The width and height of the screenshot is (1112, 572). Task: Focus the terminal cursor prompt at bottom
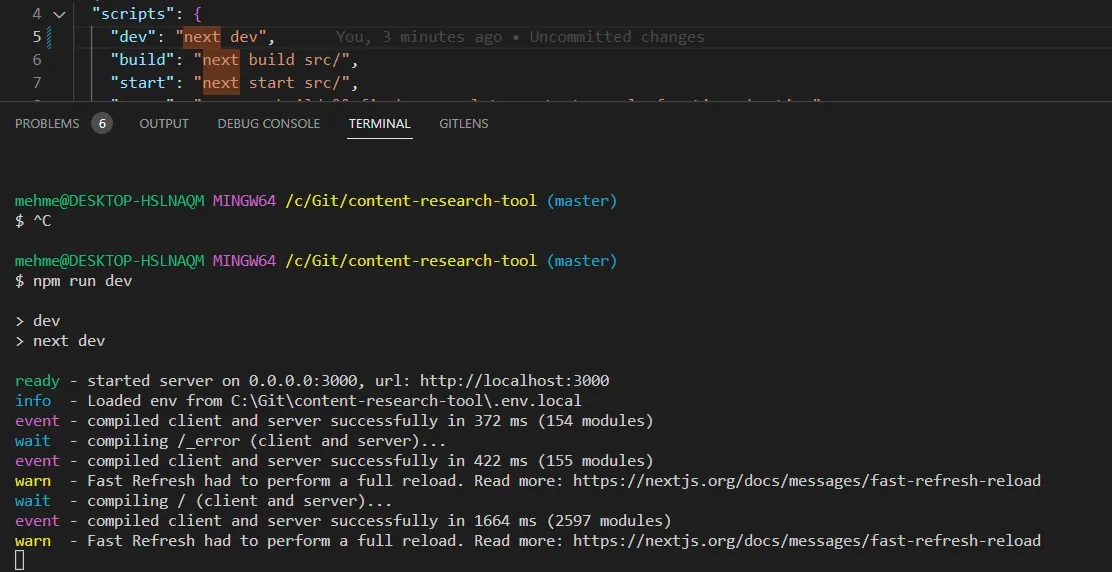pos(20,561)
